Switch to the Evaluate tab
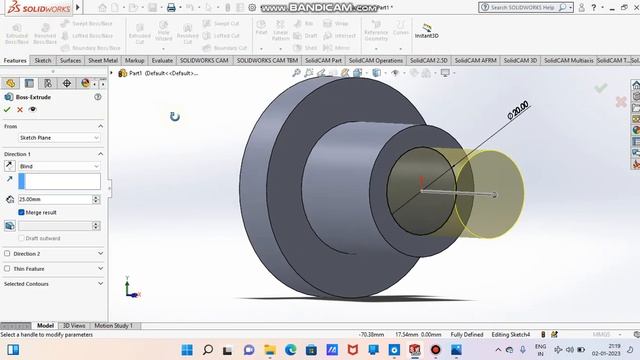 [x=162, y=60]
